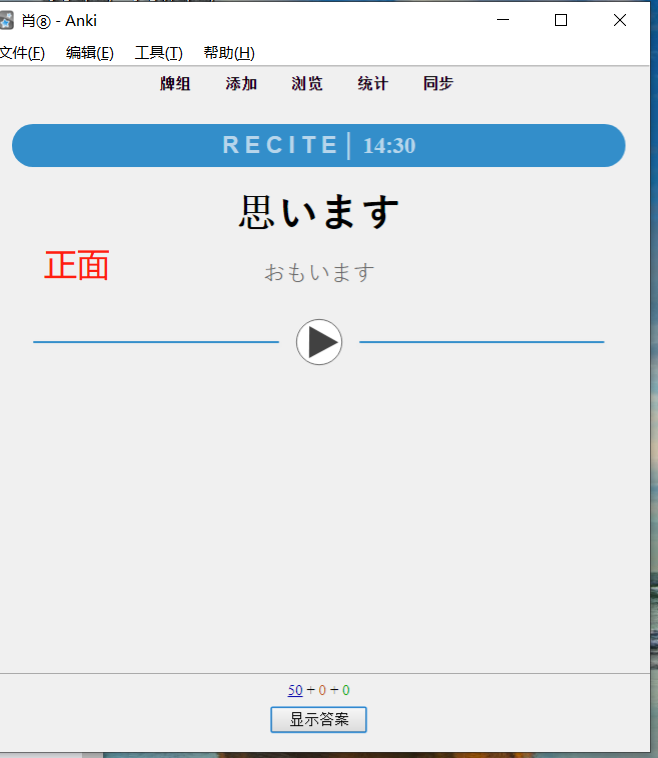Click the word 思います
Viewport: 658px width, 758px height.
(319, 212)
